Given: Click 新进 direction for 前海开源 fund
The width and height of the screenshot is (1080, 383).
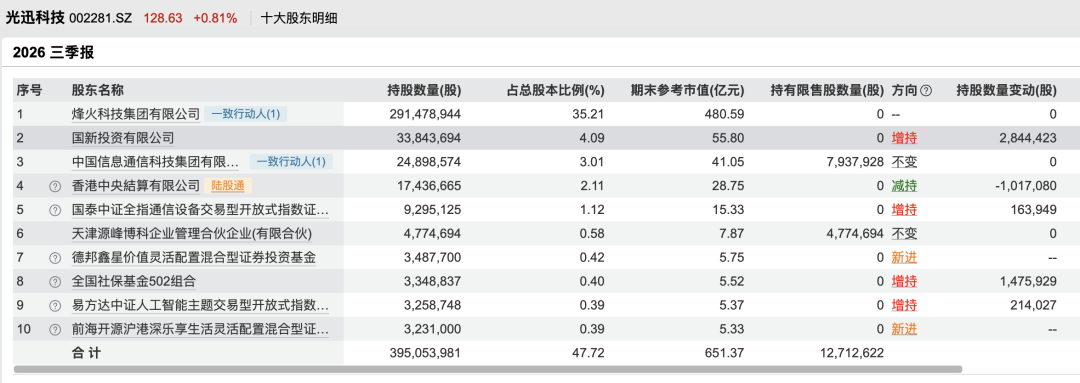Looking at the screenshot, I should click(x=904, y=330).
